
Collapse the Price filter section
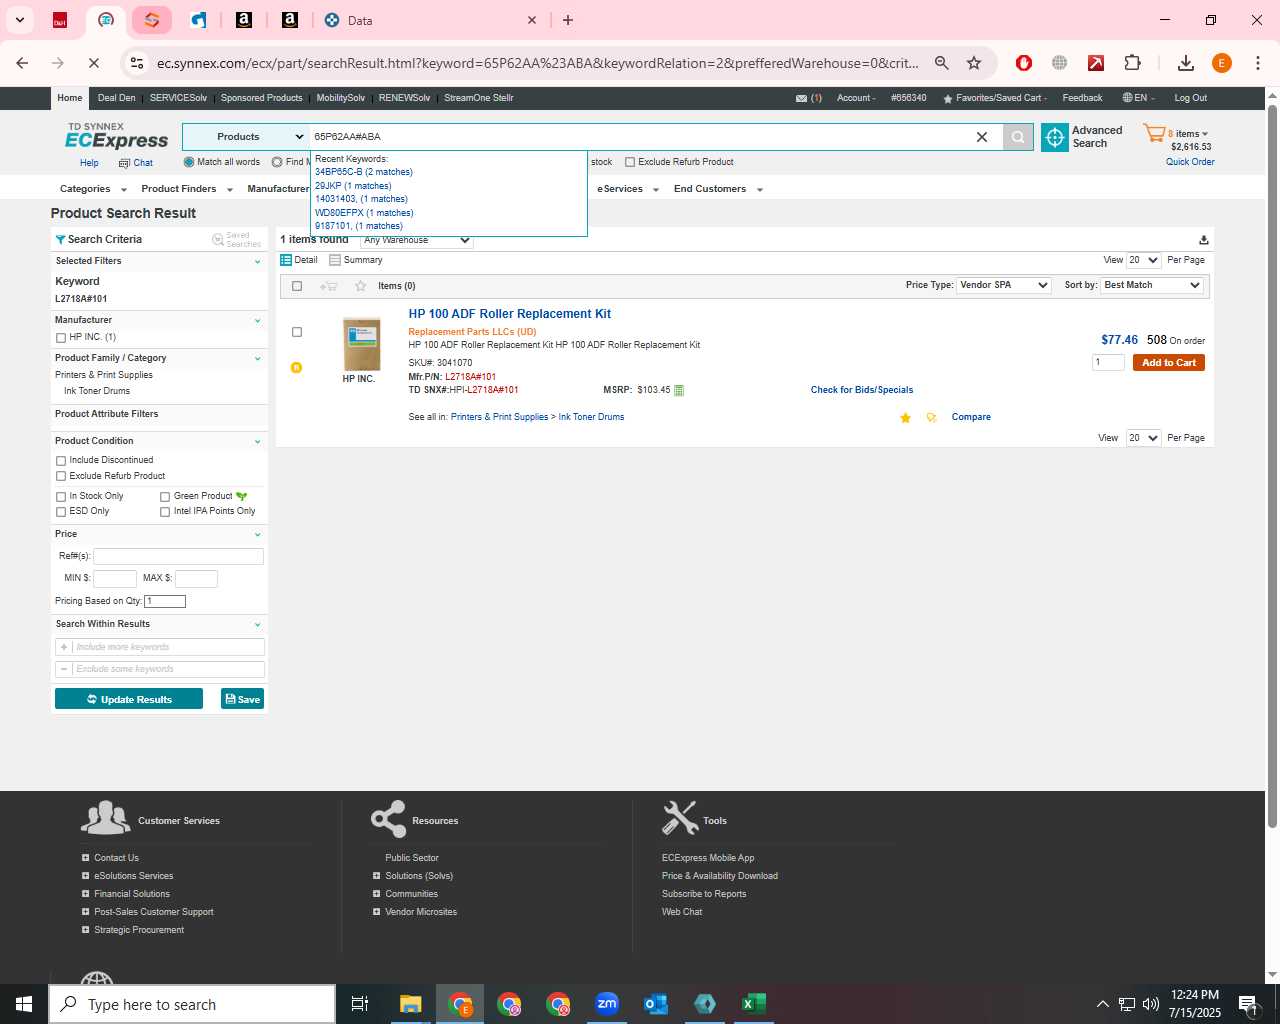[257, 535]
